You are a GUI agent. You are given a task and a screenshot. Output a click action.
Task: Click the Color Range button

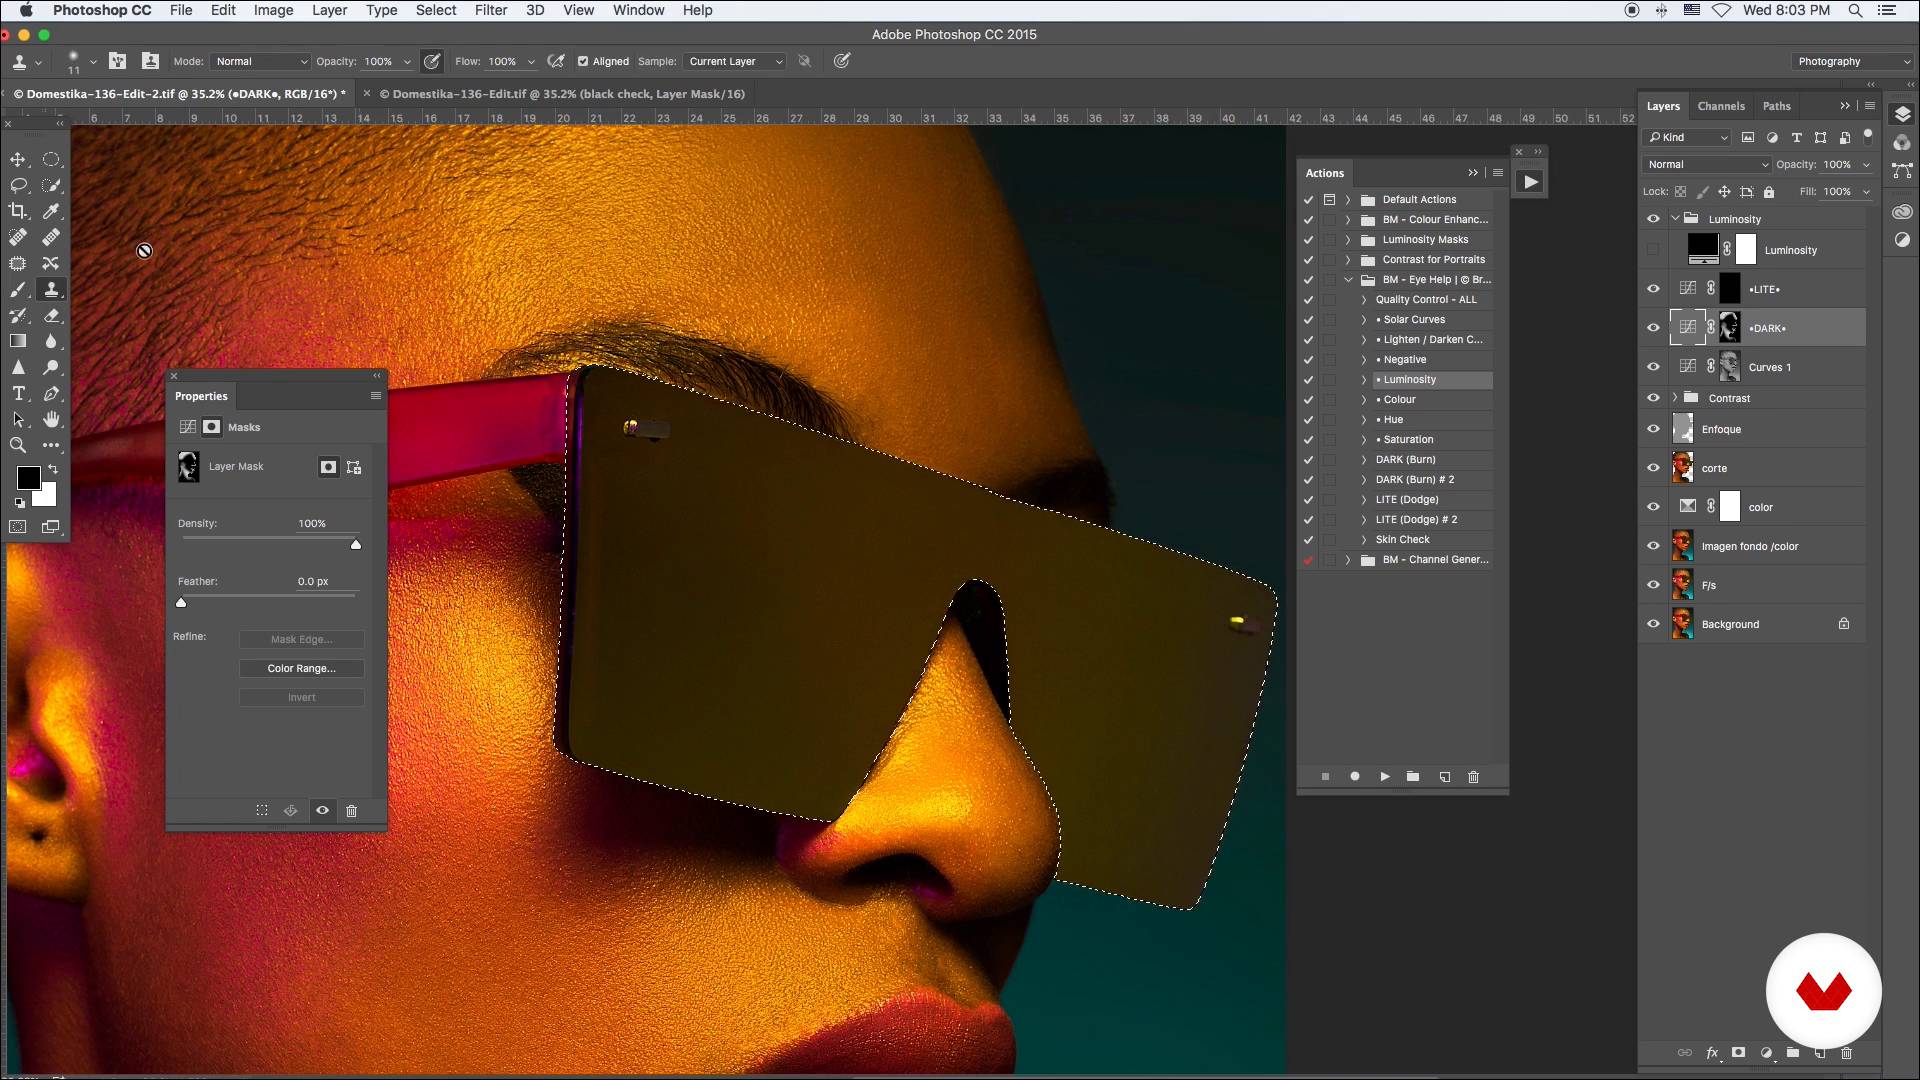(301, 668)
